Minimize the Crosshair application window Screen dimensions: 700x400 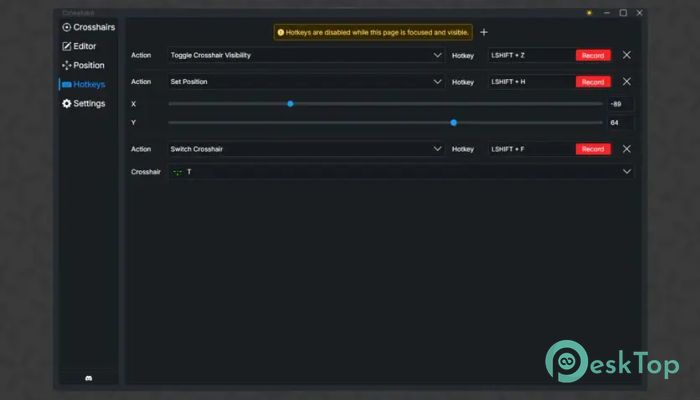point(606,13)
